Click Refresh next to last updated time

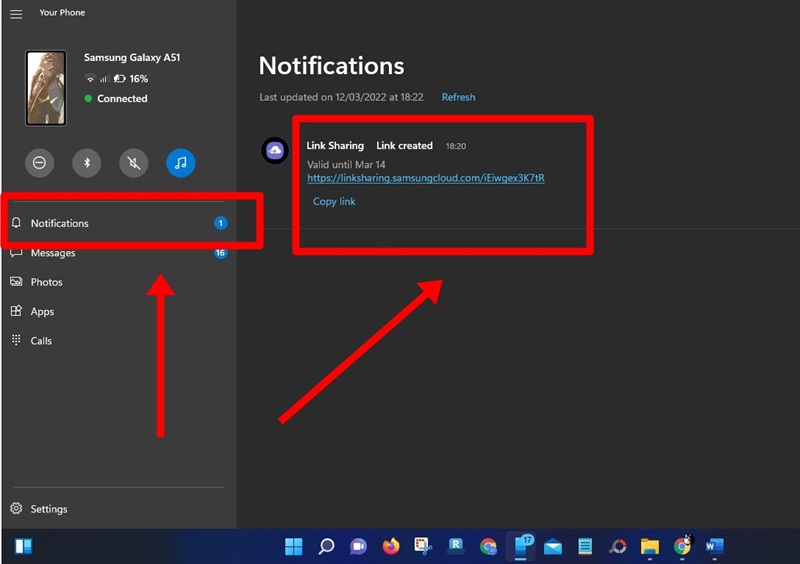tap(458, 97)
